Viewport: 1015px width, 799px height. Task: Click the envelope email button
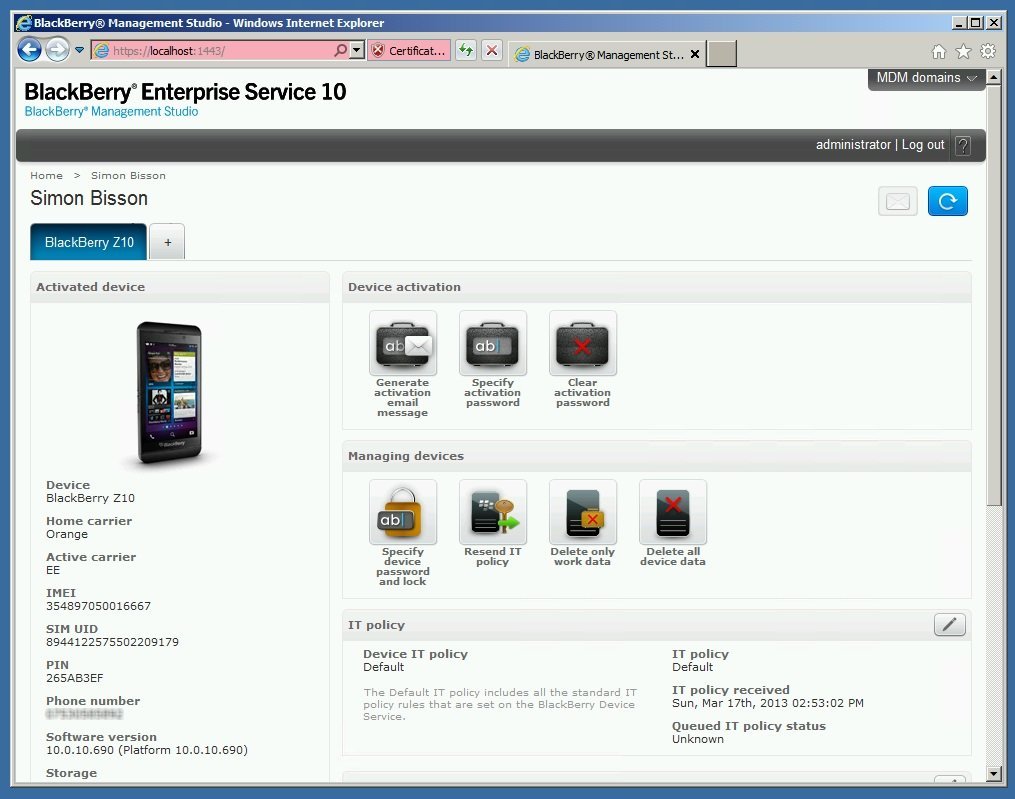(897, 201)
